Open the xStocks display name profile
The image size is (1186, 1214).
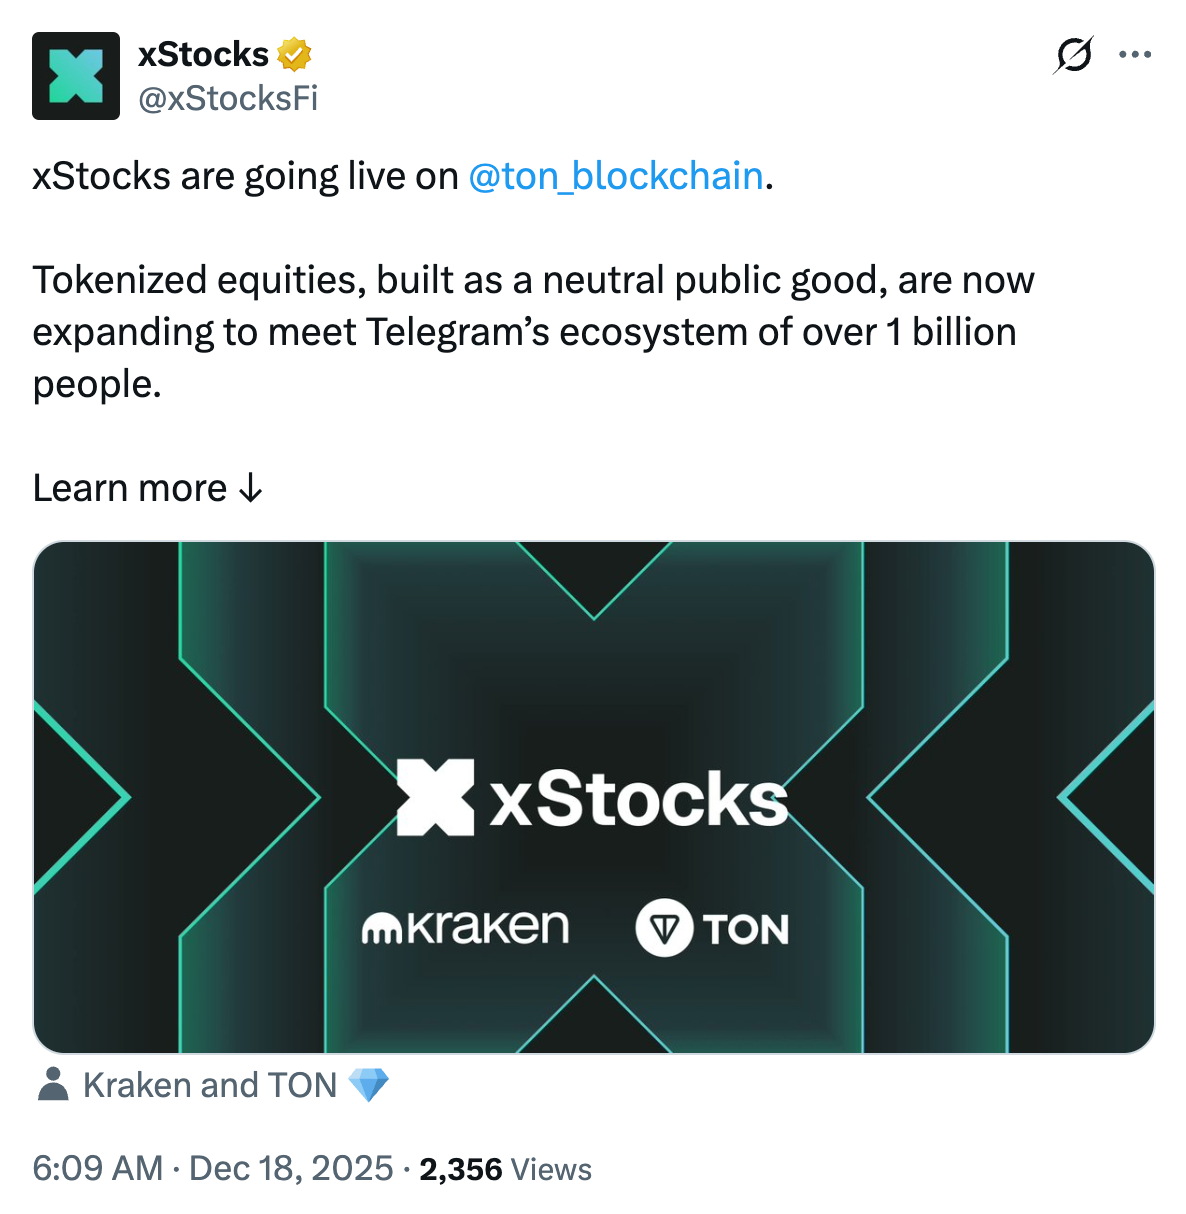[x=203, y=54]
